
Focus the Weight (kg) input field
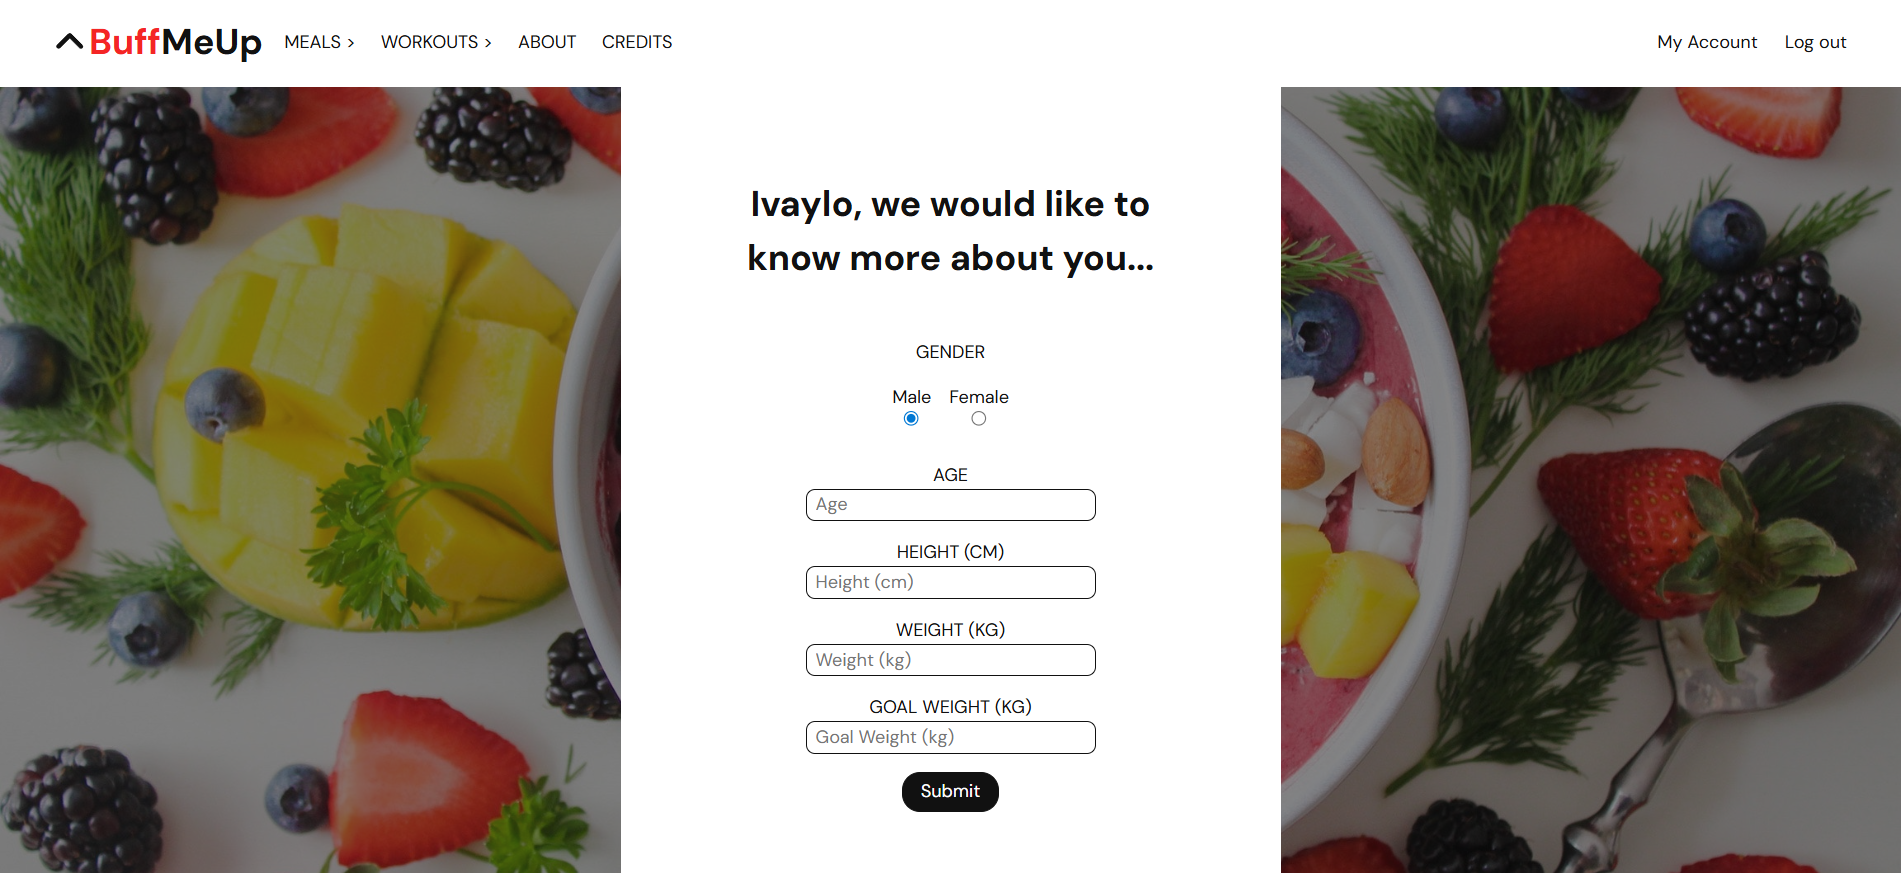pyautogui.click(x=950, y=660)
